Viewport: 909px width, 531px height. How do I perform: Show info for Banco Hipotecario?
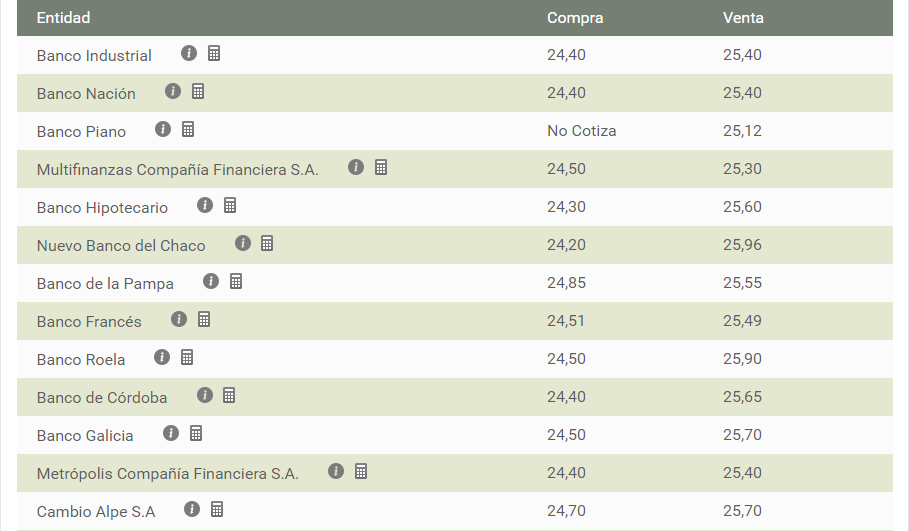tap(205, 205)
